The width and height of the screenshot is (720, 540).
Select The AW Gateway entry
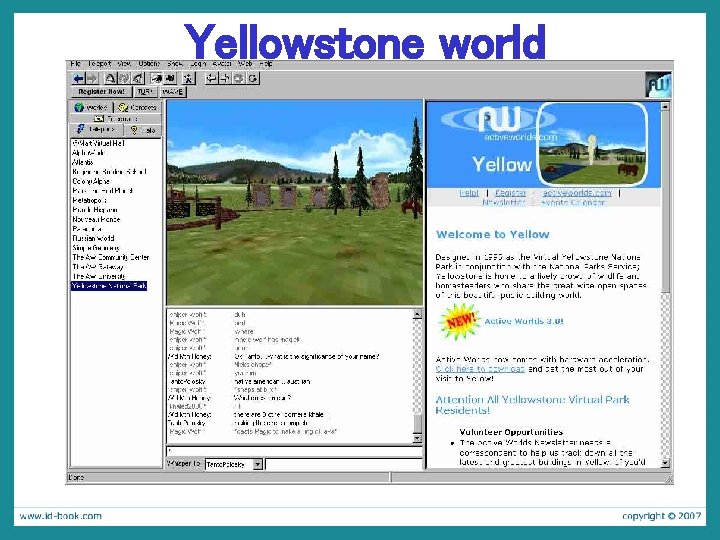pyautogui.click(x=98, y=267)
